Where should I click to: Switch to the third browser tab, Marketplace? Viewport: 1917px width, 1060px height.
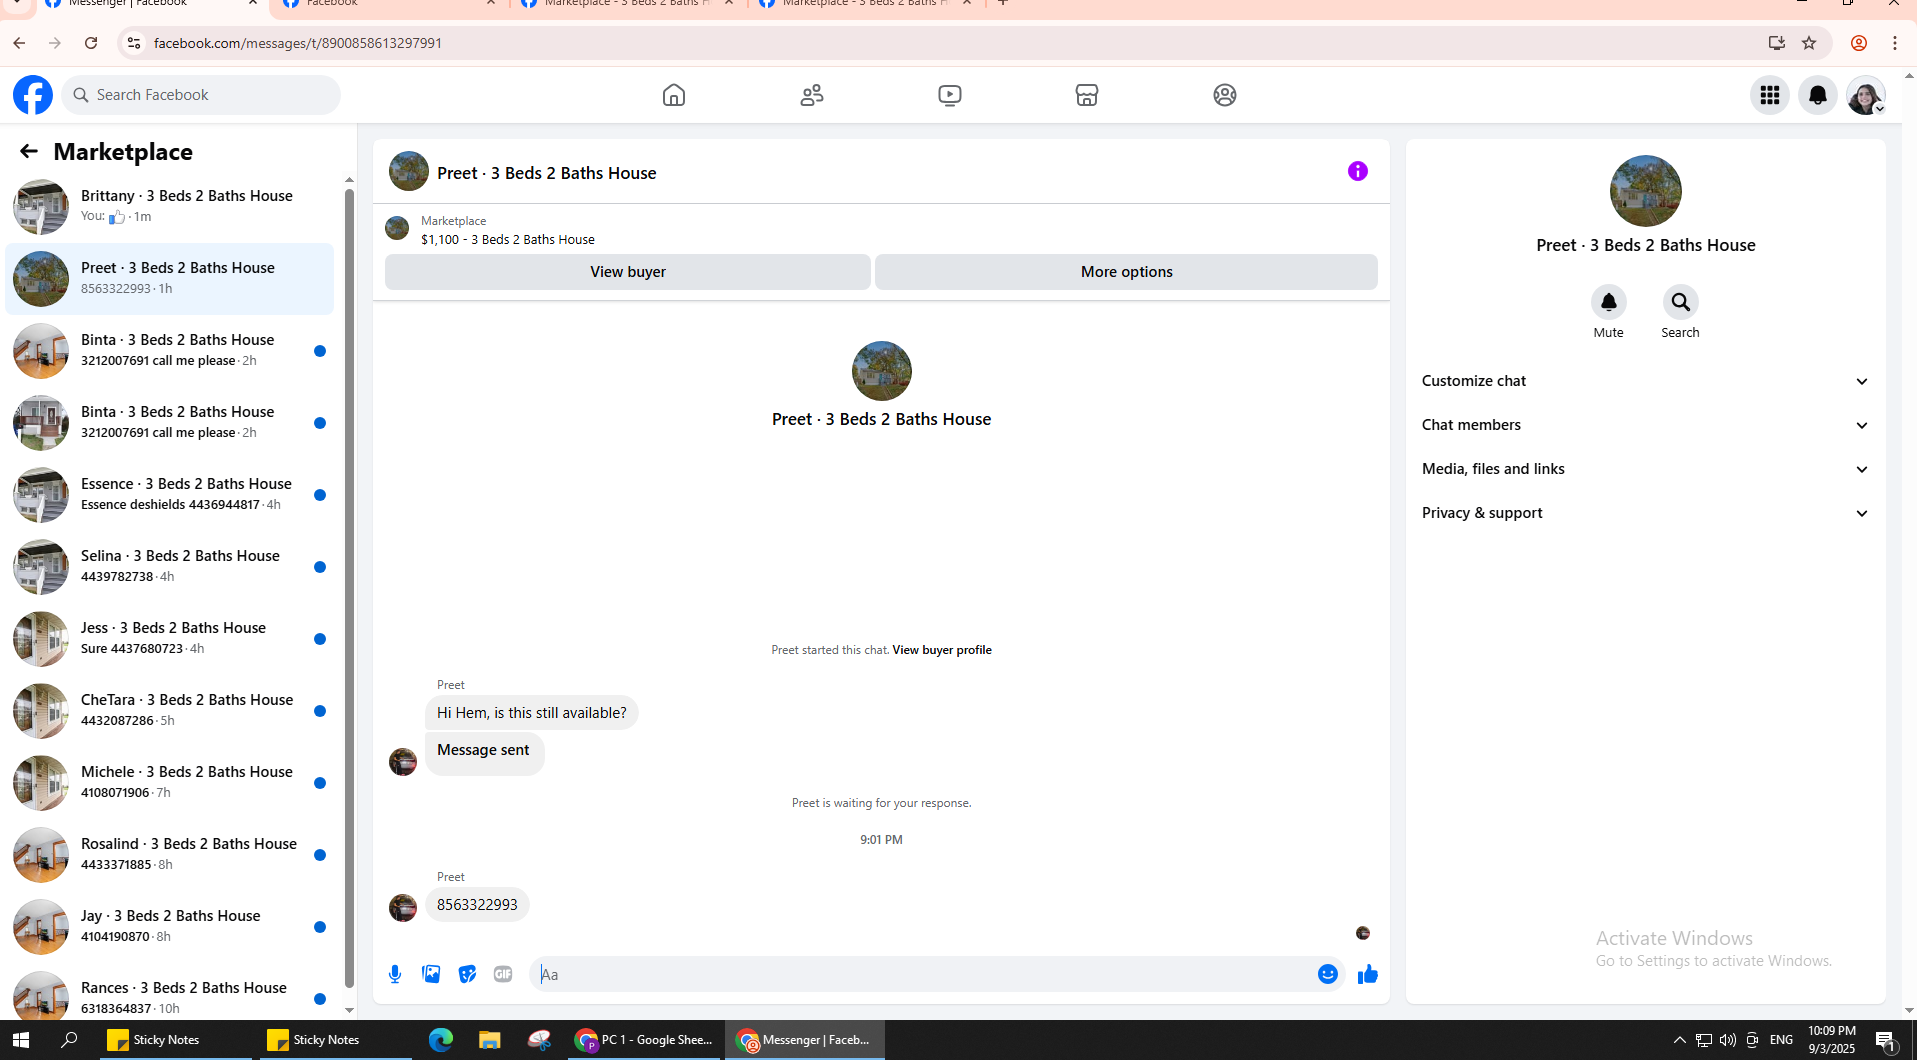tap(627, 5)
